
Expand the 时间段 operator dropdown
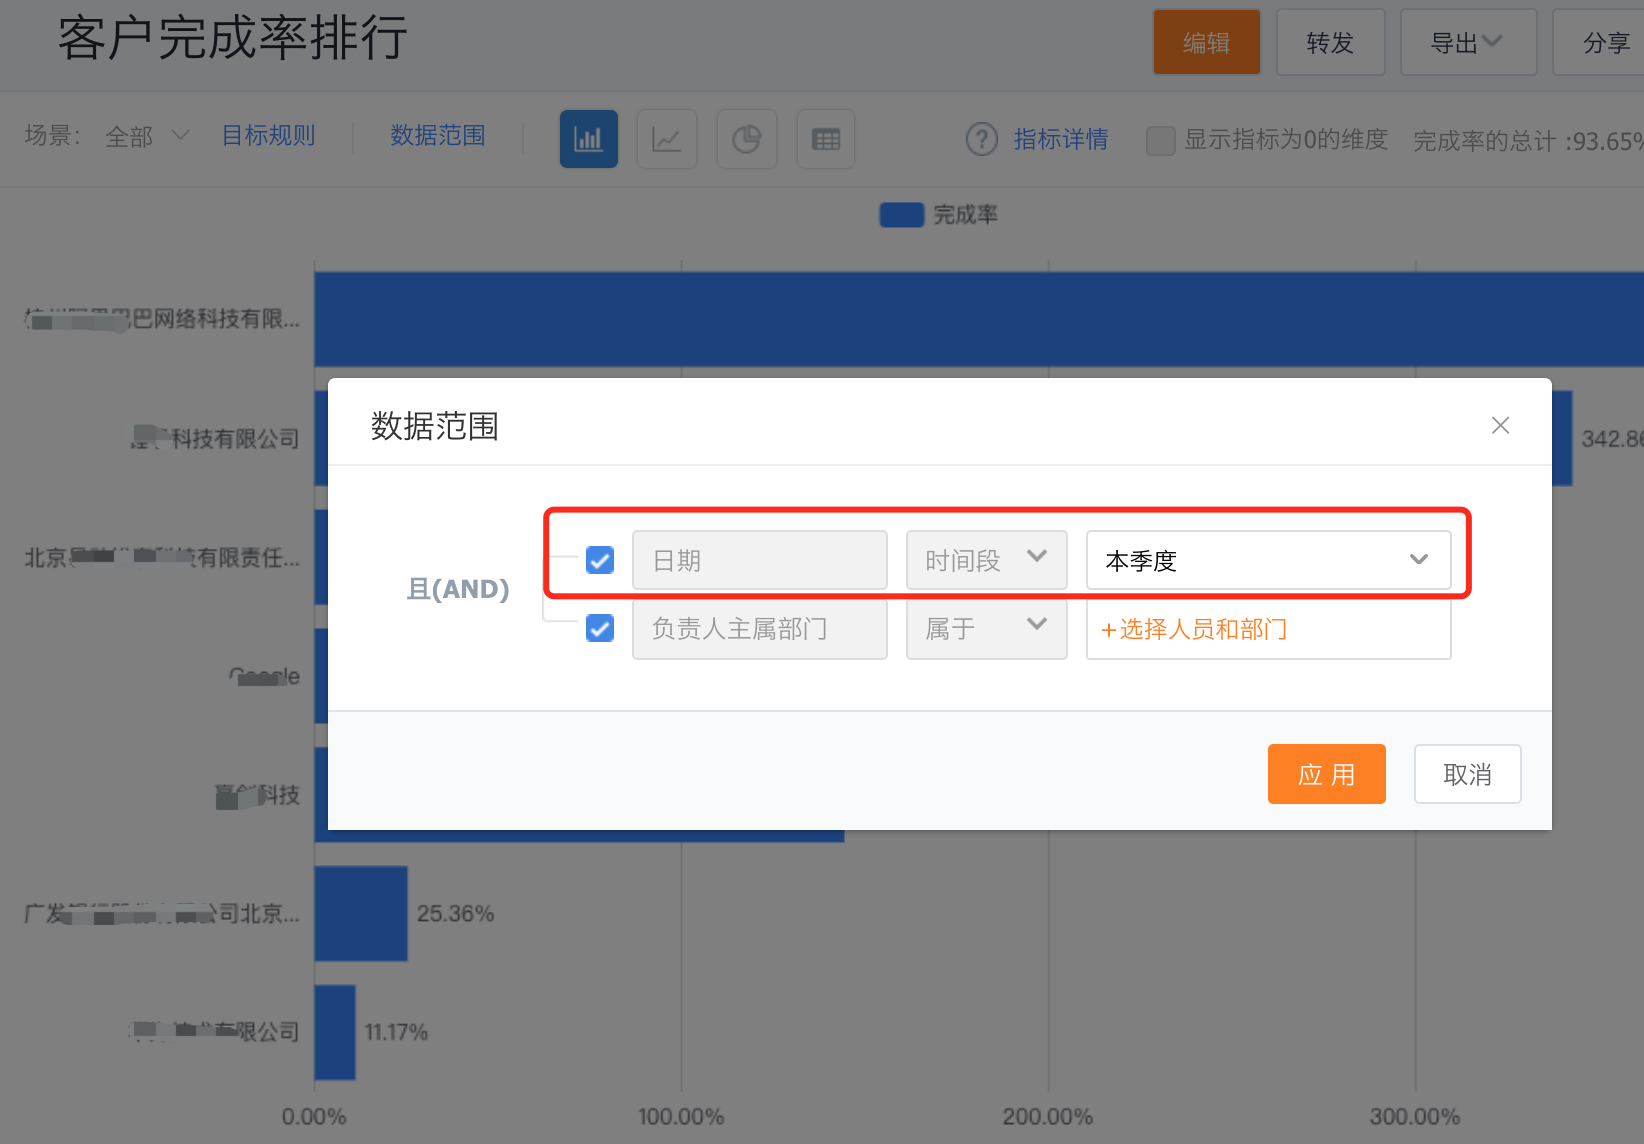[986, 560]
